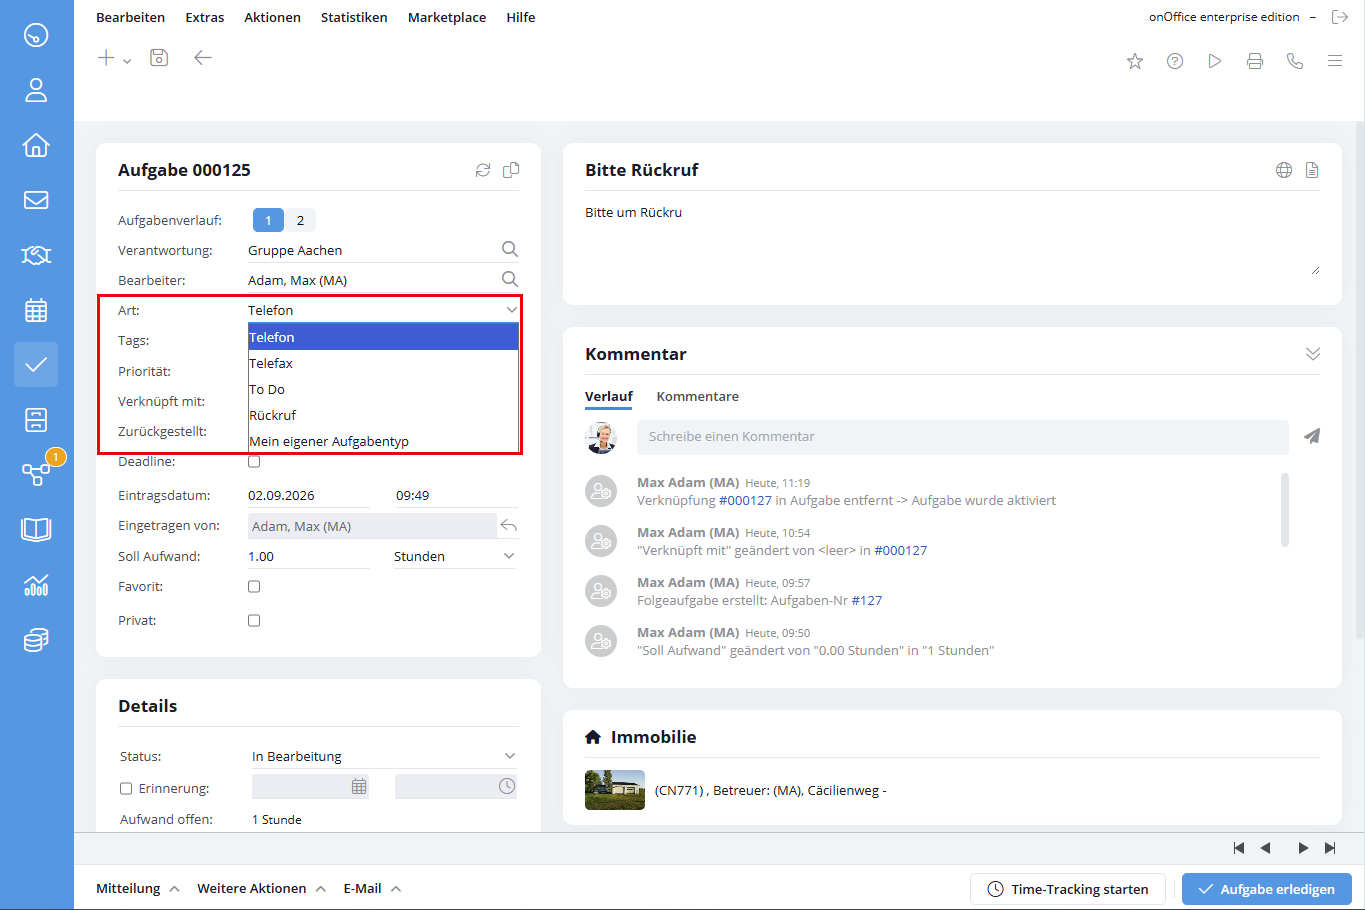1365x910 pixels.
Task: Expand the Weitere Aktionen menu at the bottom
Action: (x=262, y=888)
